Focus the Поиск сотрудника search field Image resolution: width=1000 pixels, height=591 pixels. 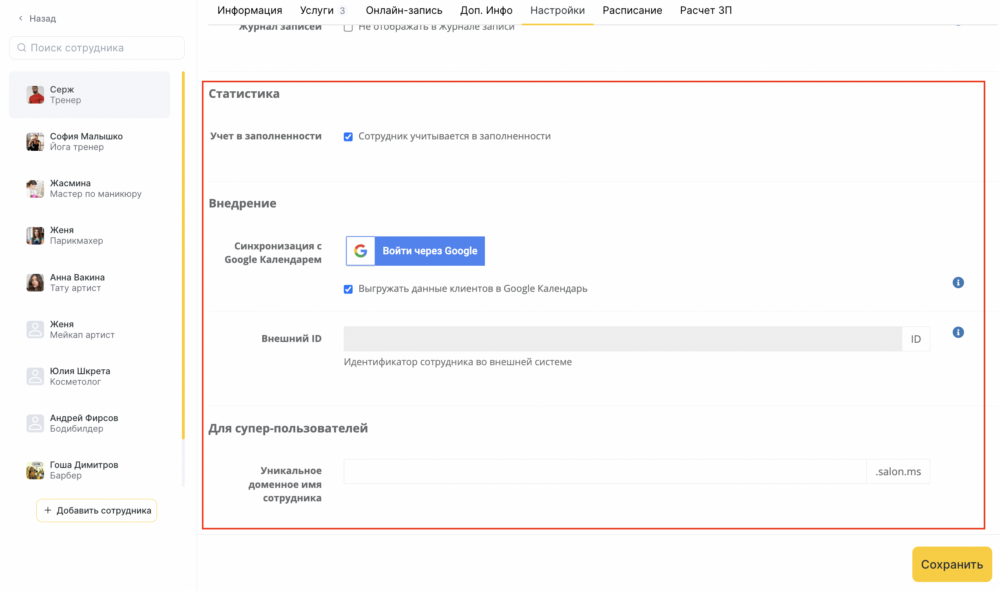coord(97,48)
